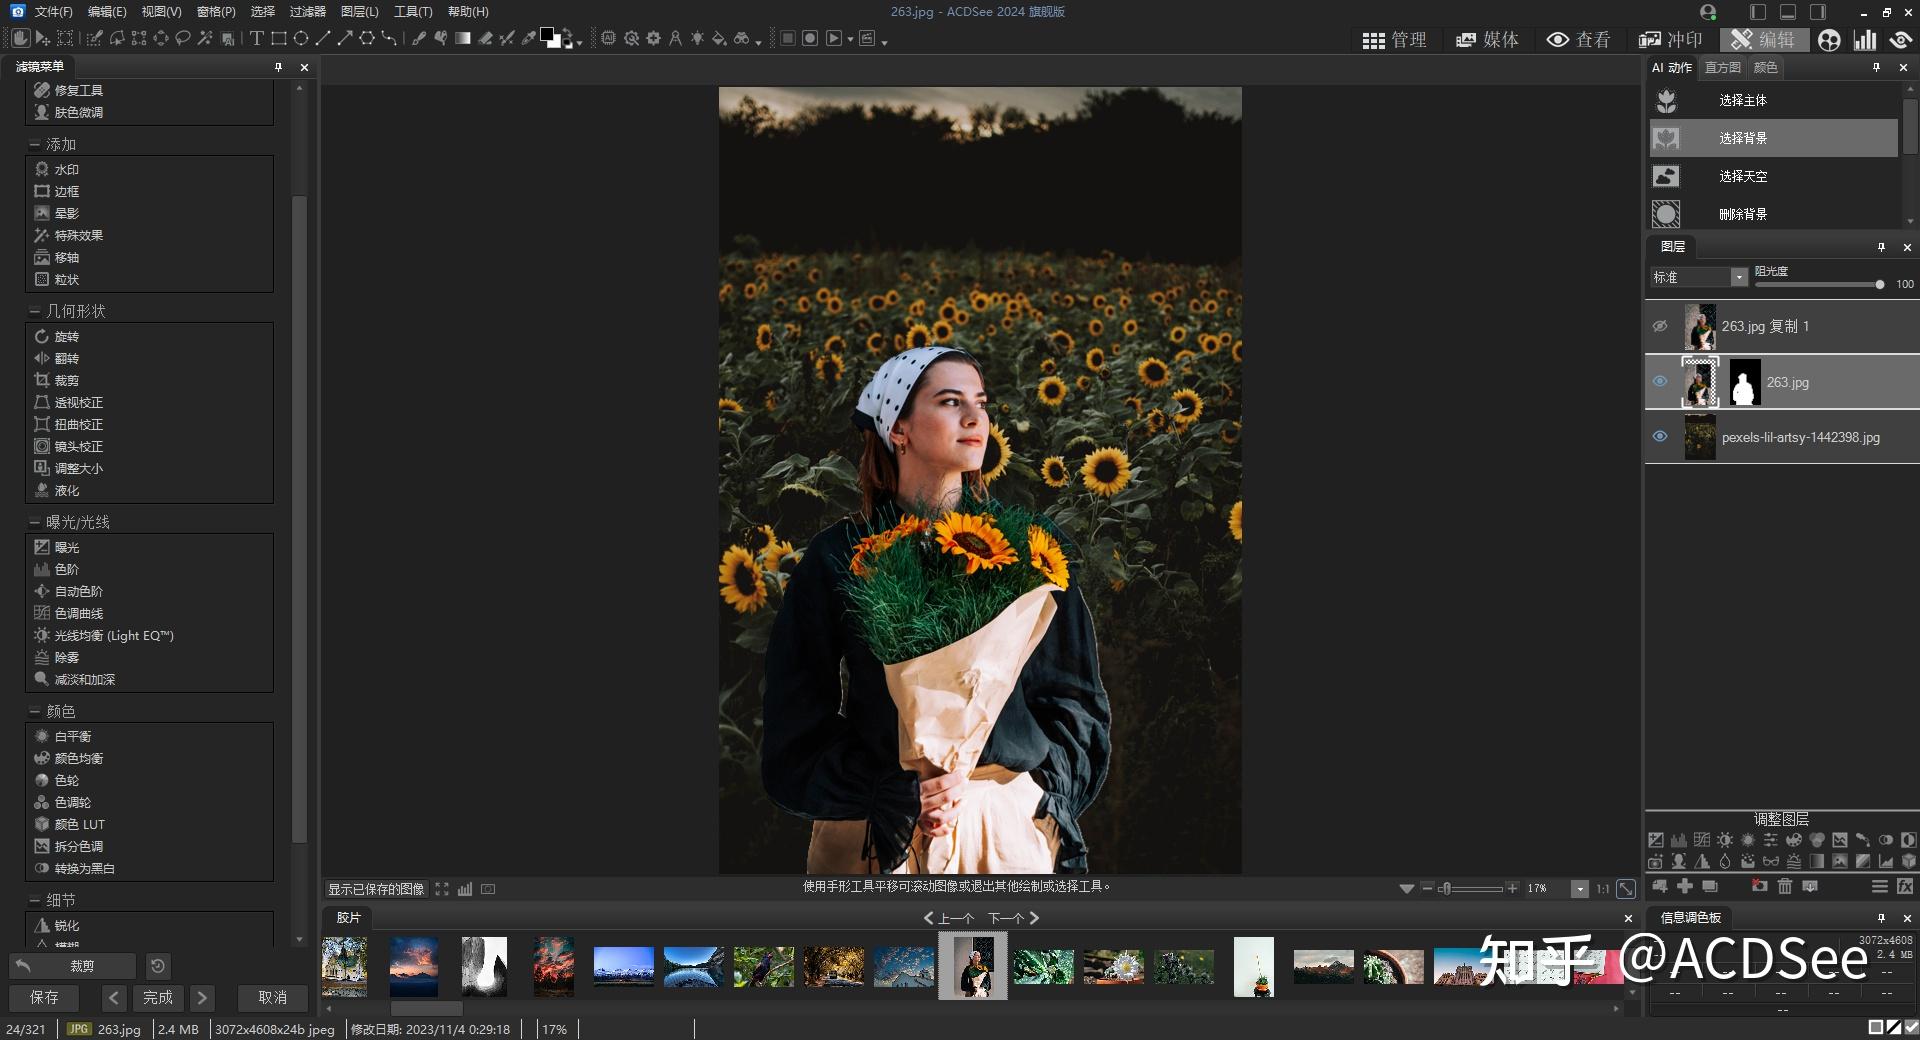
Task: Collapse the 几何形状 filter group
Action: (x=34, y=311)
